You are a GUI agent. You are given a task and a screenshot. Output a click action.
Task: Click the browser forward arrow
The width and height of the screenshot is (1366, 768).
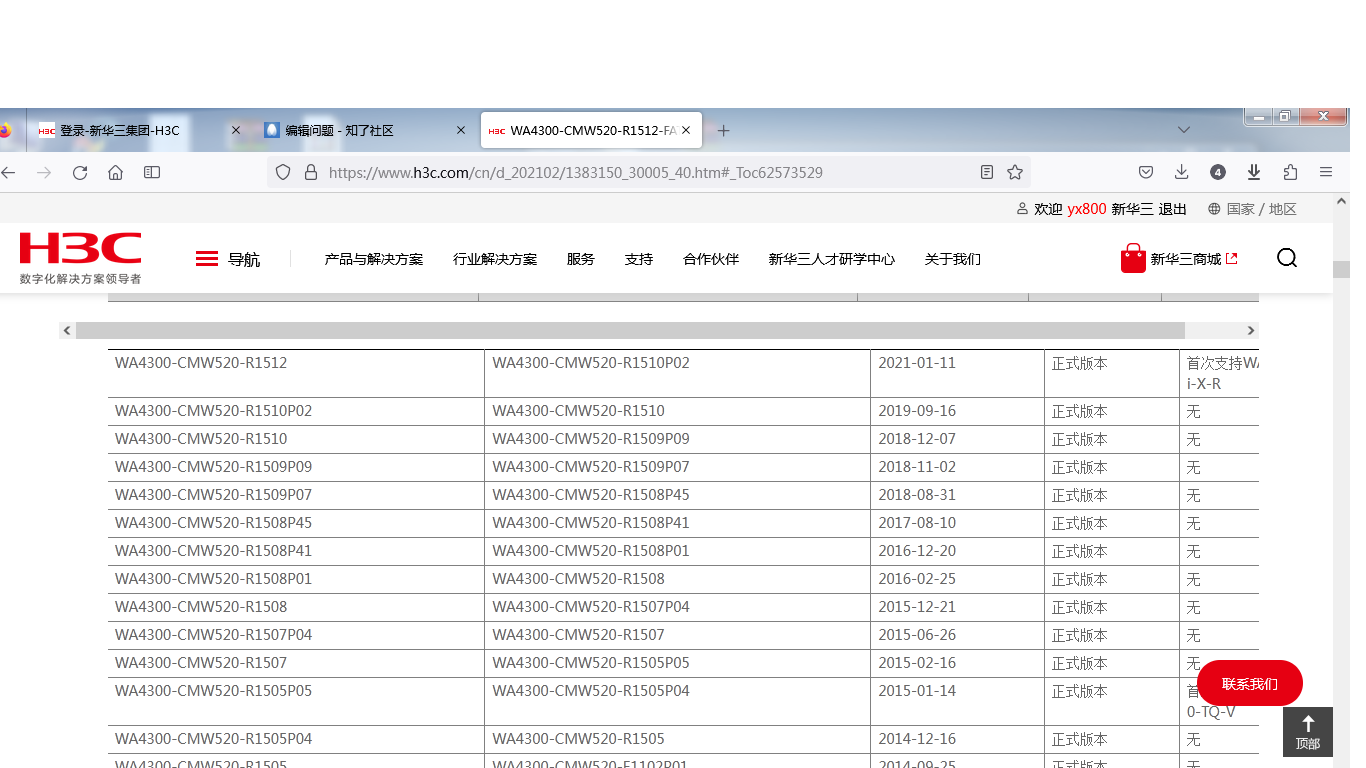click(44, 172)
